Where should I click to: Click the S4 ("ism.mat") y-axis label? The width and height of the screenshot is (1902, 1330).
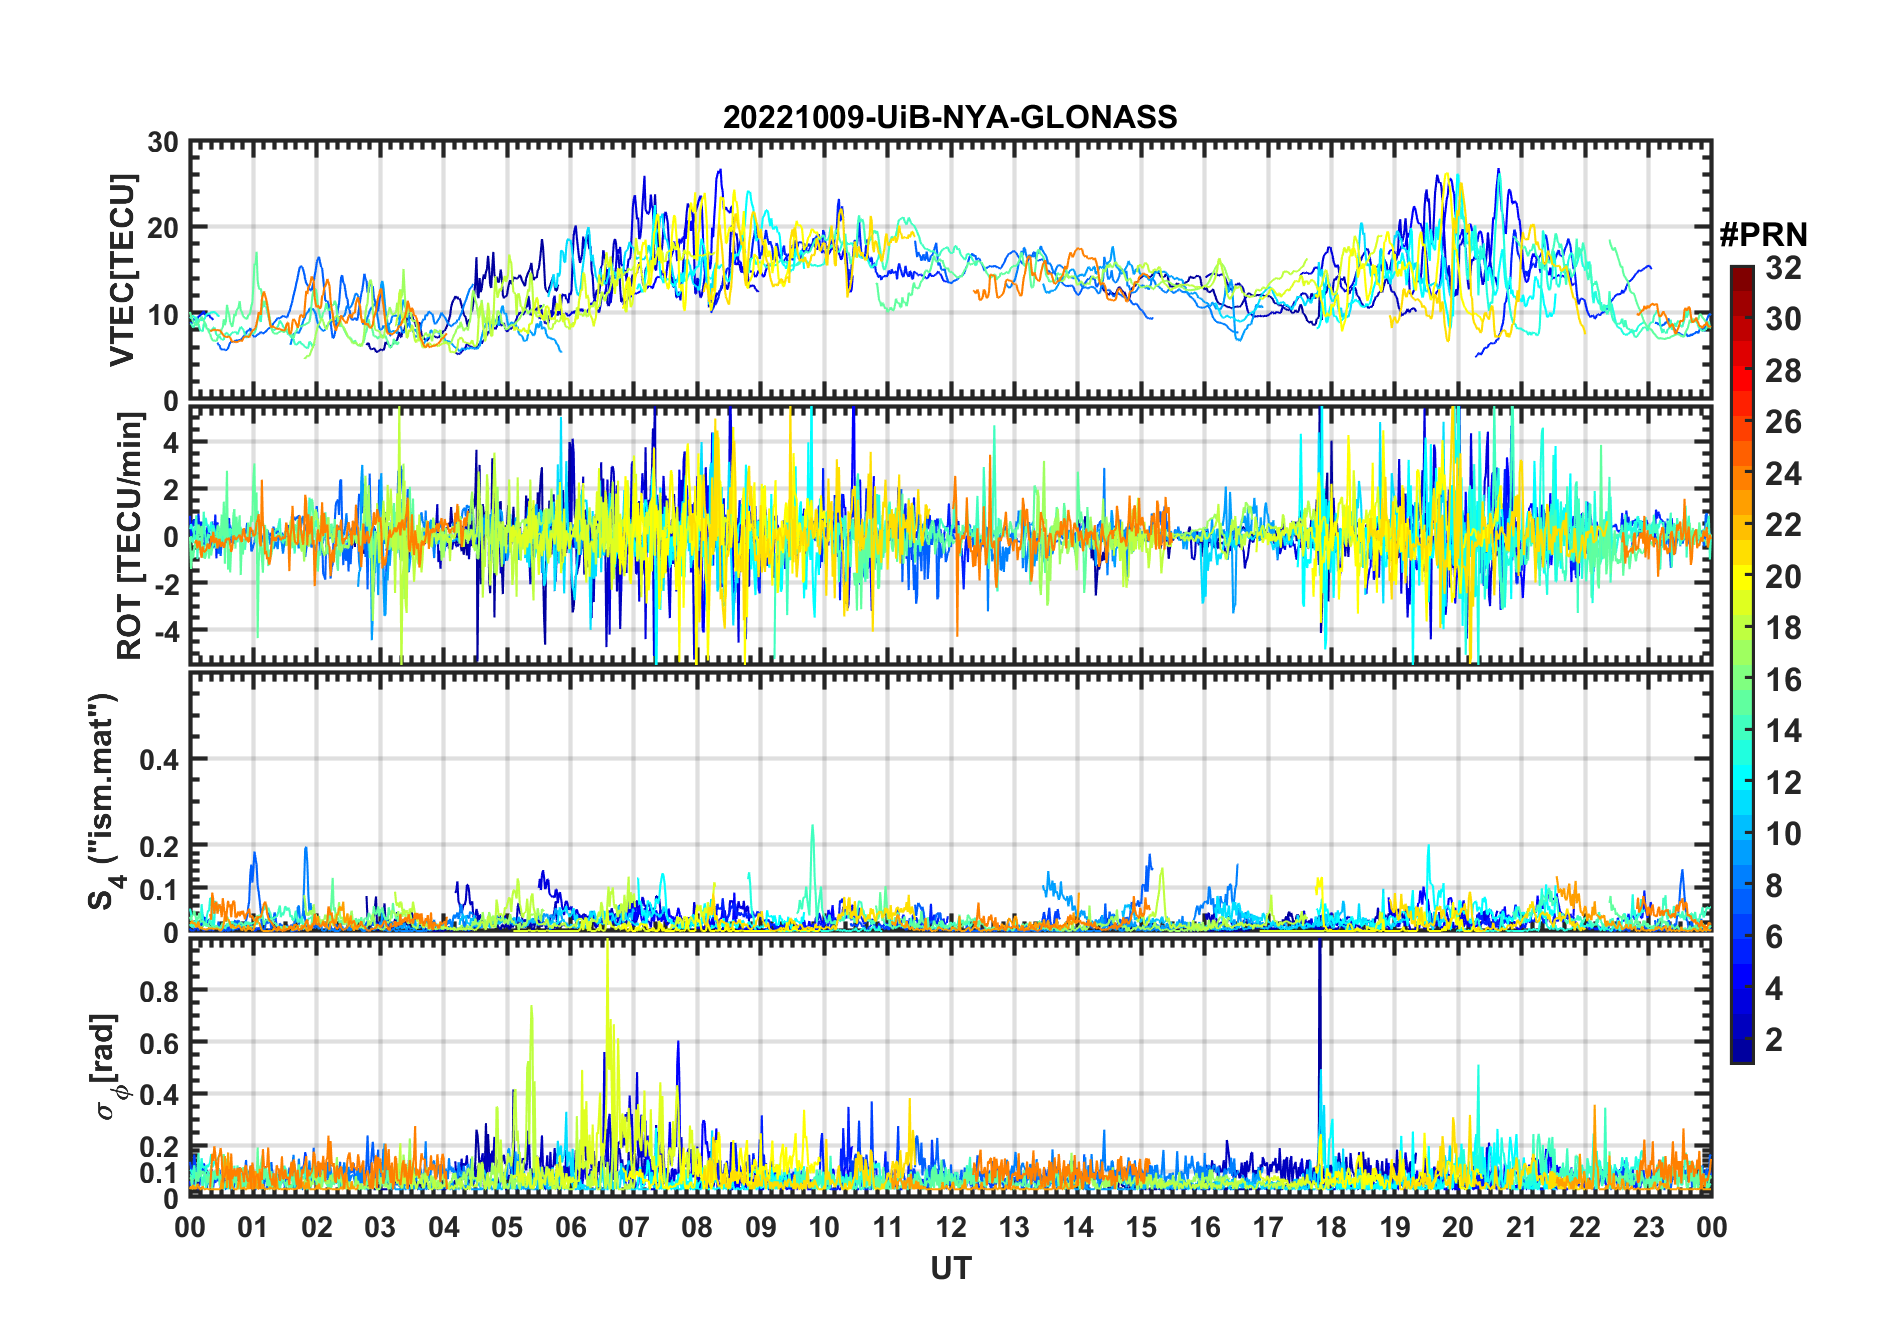pyautogui.click(x=103, y=801)
